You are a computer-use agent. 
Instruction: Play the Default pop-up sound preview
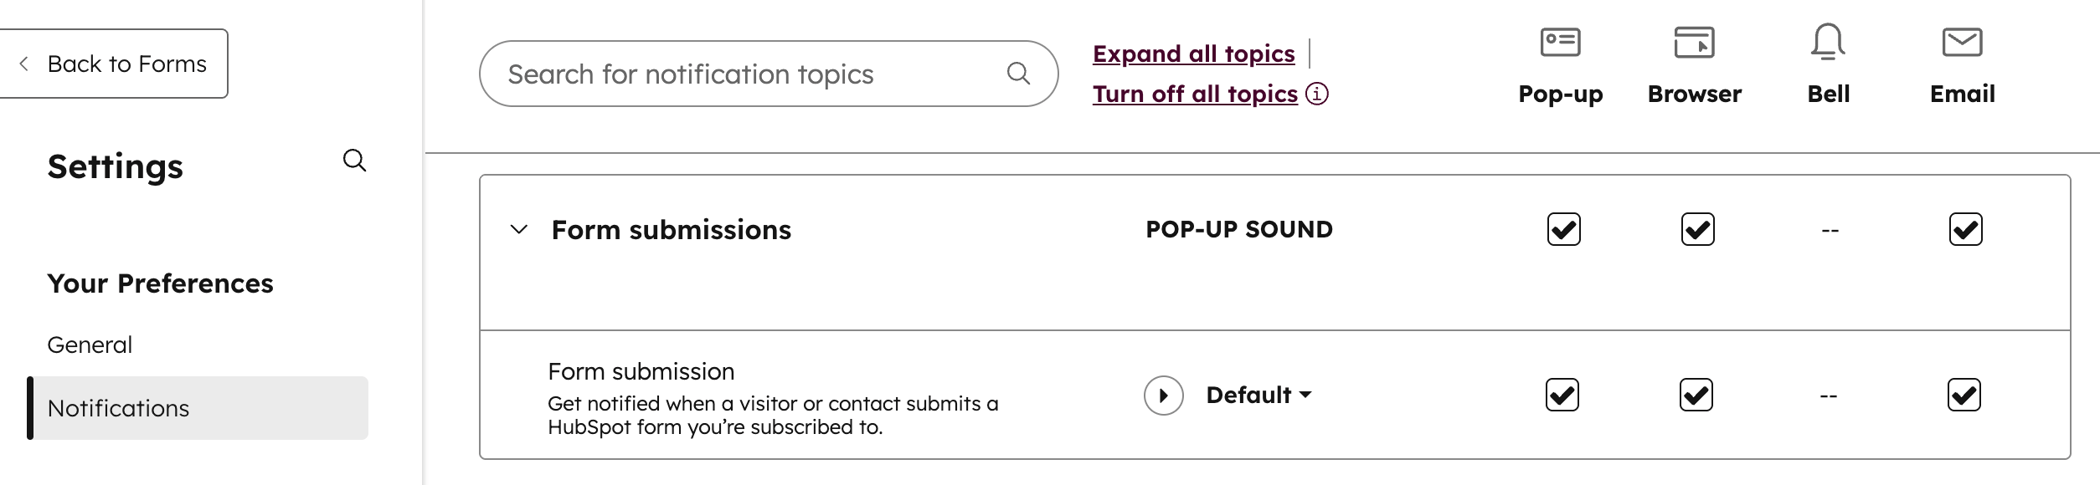(1163, 395)
